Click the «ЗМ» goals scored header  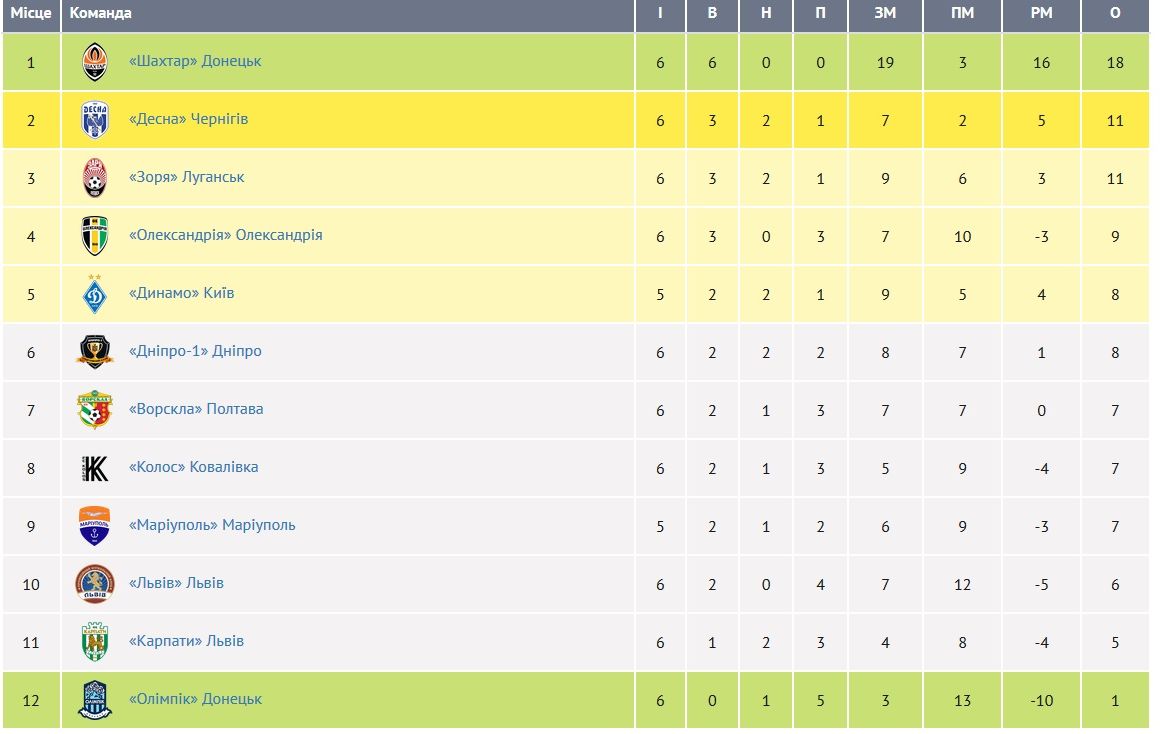click(x=885, y=14)
